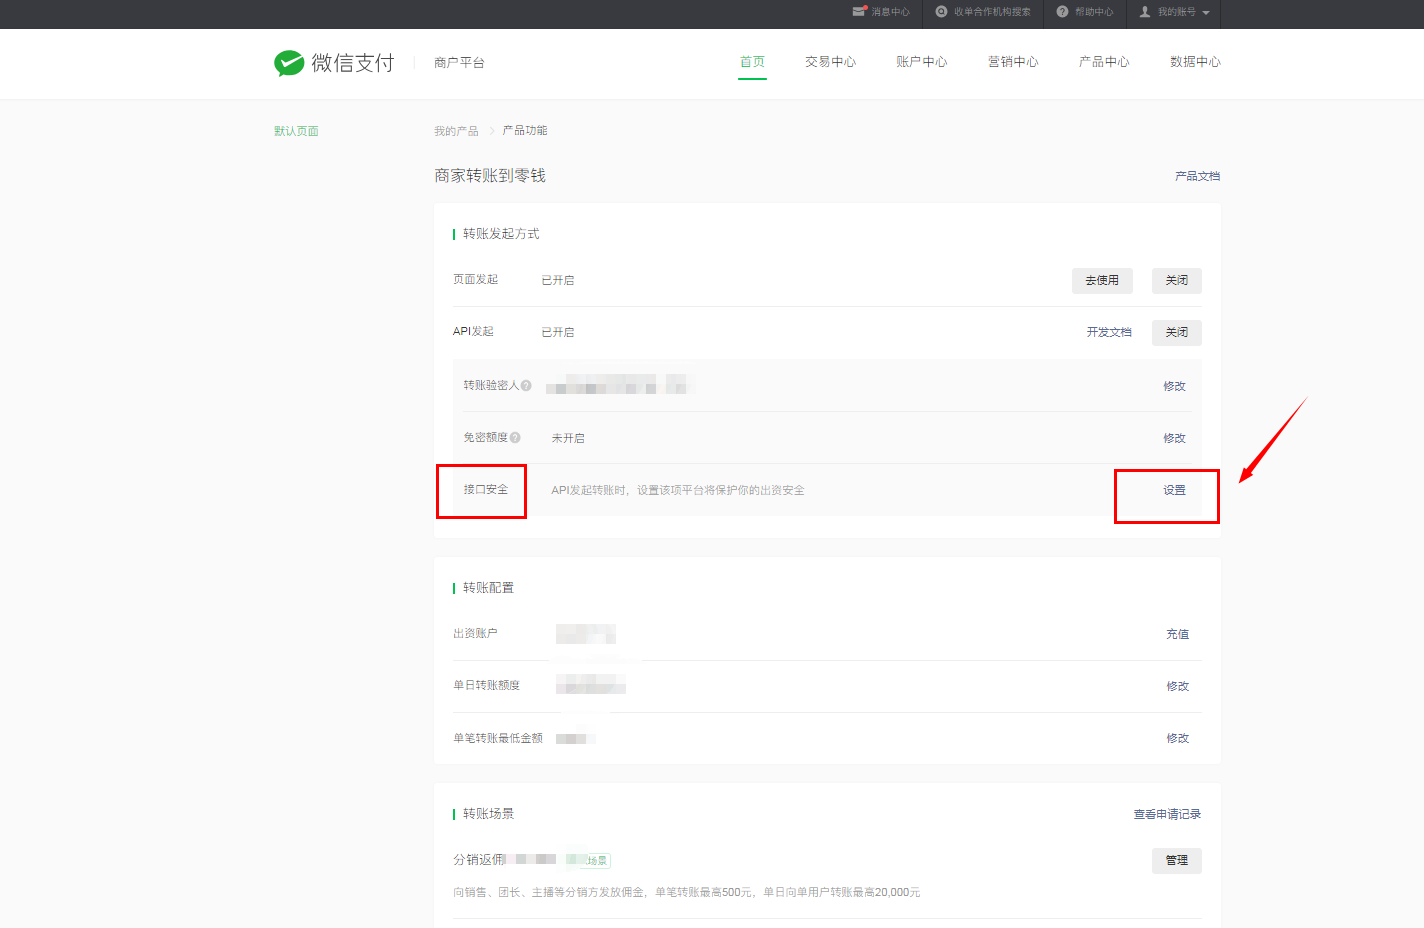Screen dimensions: 1424x928
Task: Open 数据中心 navigation tab
Action: tap(1195, 62)
